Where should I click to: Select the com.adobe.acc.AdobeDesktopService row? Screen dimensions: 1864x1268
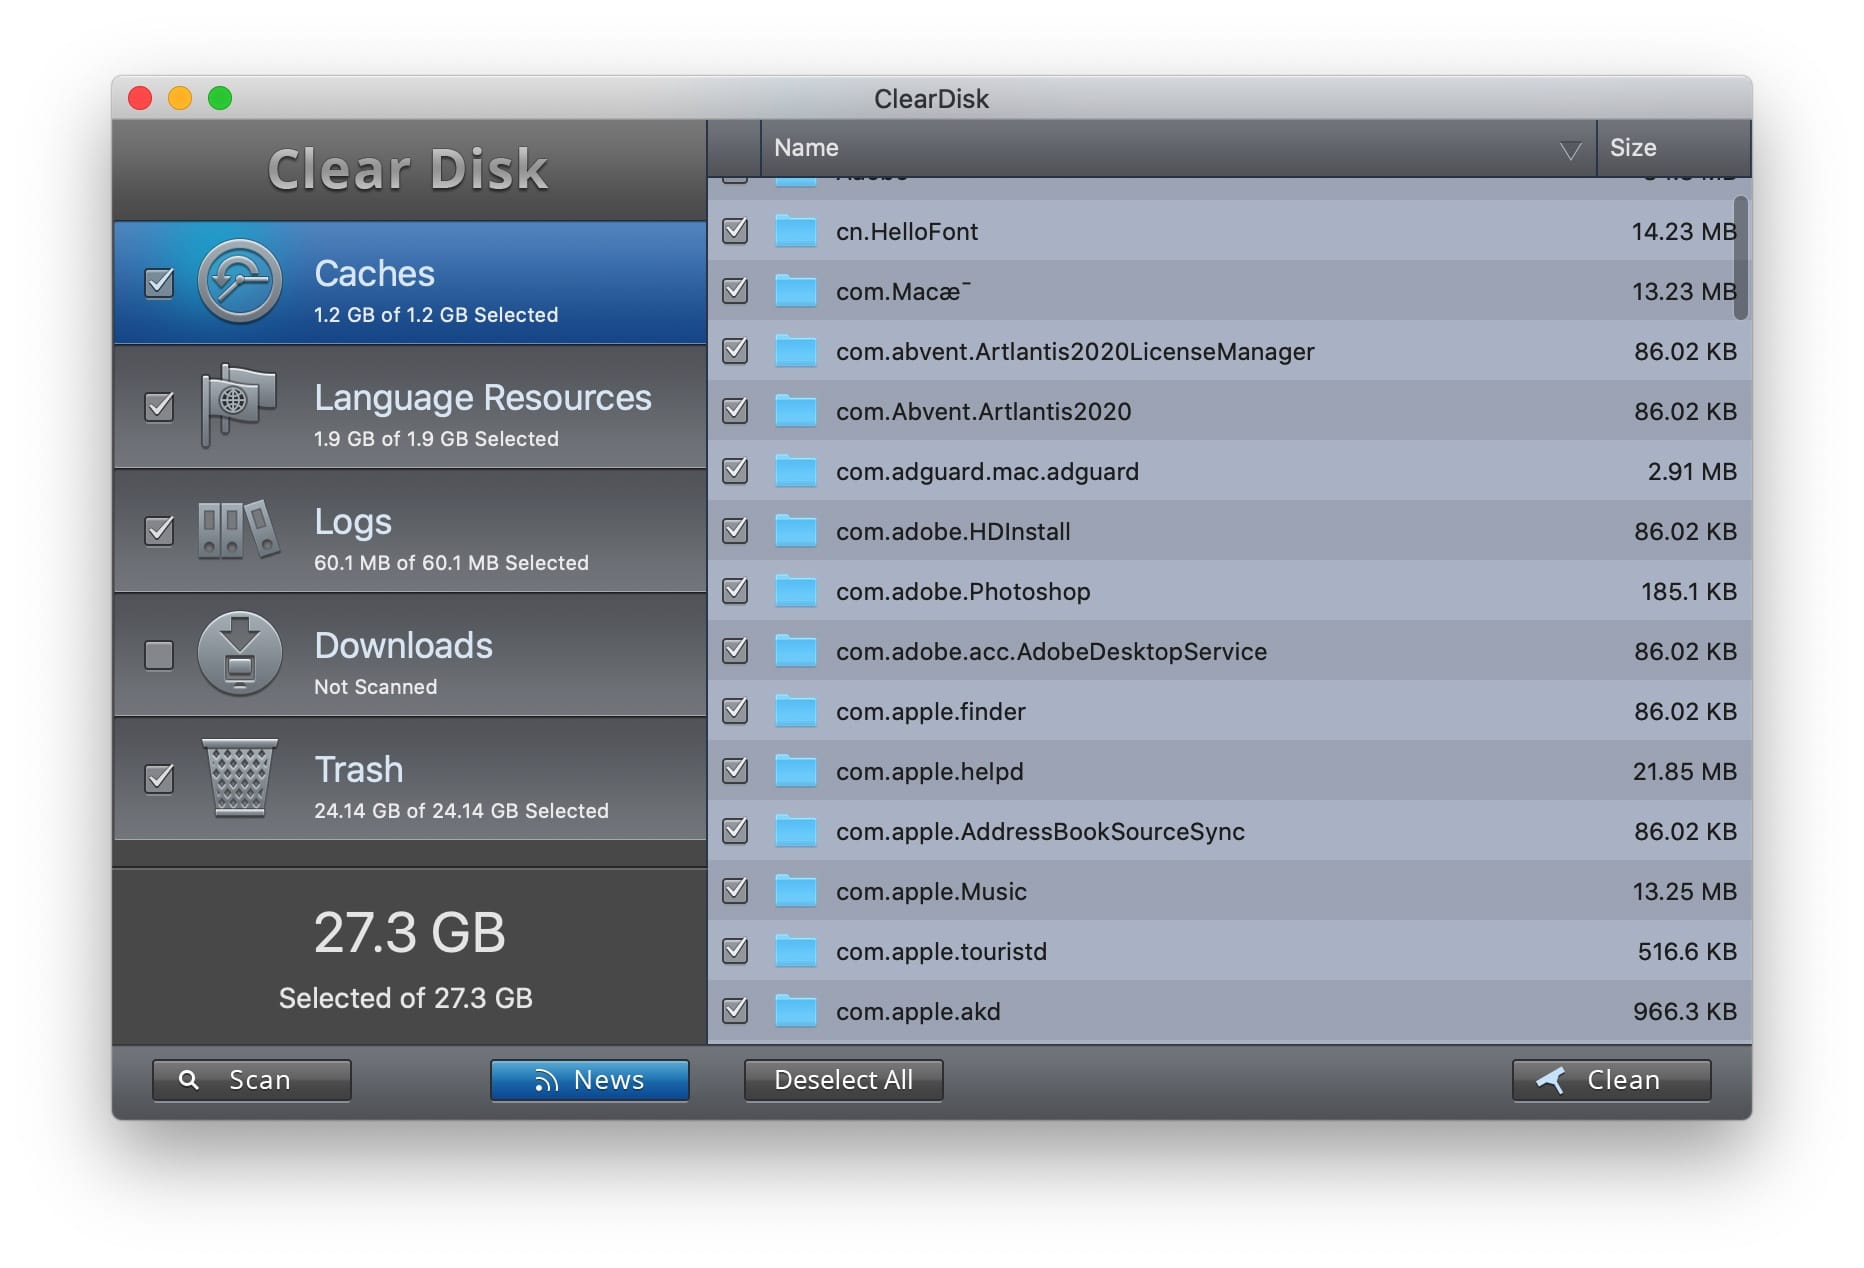[x=1230, y=651]
